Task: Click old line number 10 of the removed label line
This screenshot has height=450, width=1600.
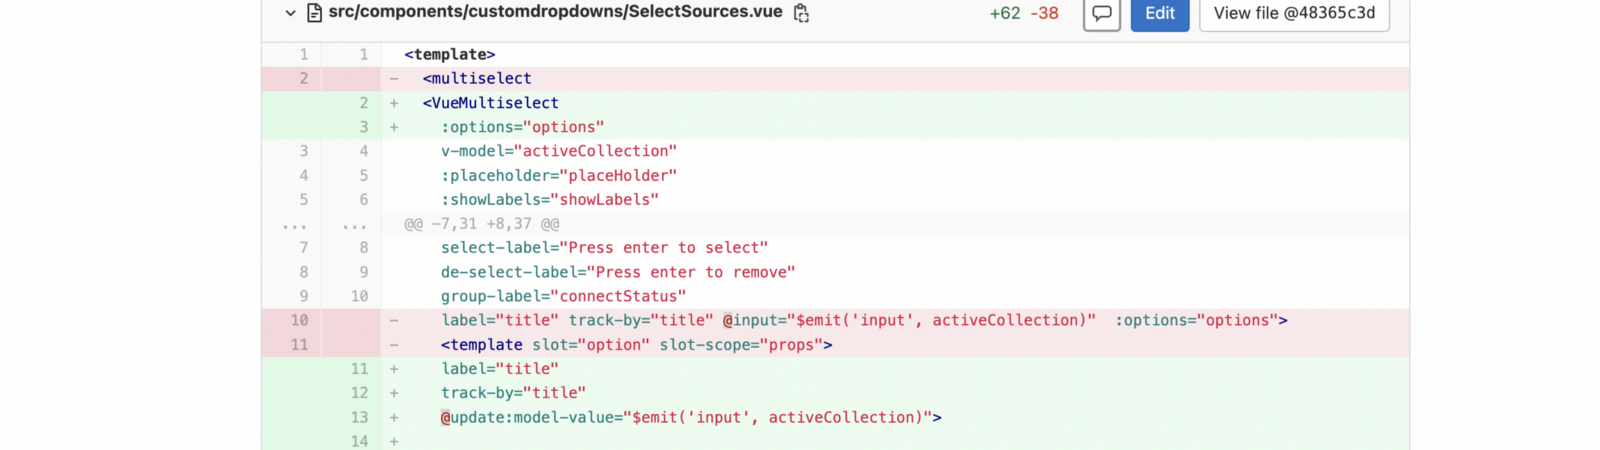Action: 299,320
